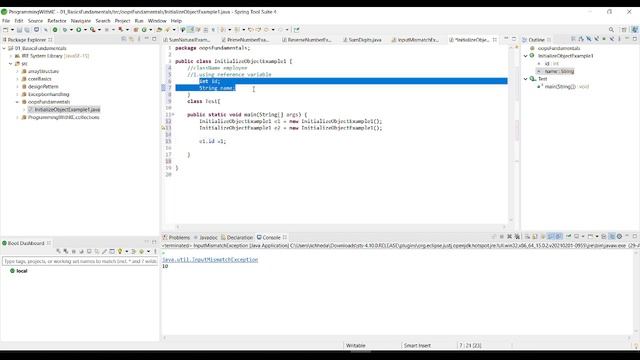Switch to SumDigits.java editor tab

[x=362, y=40]
